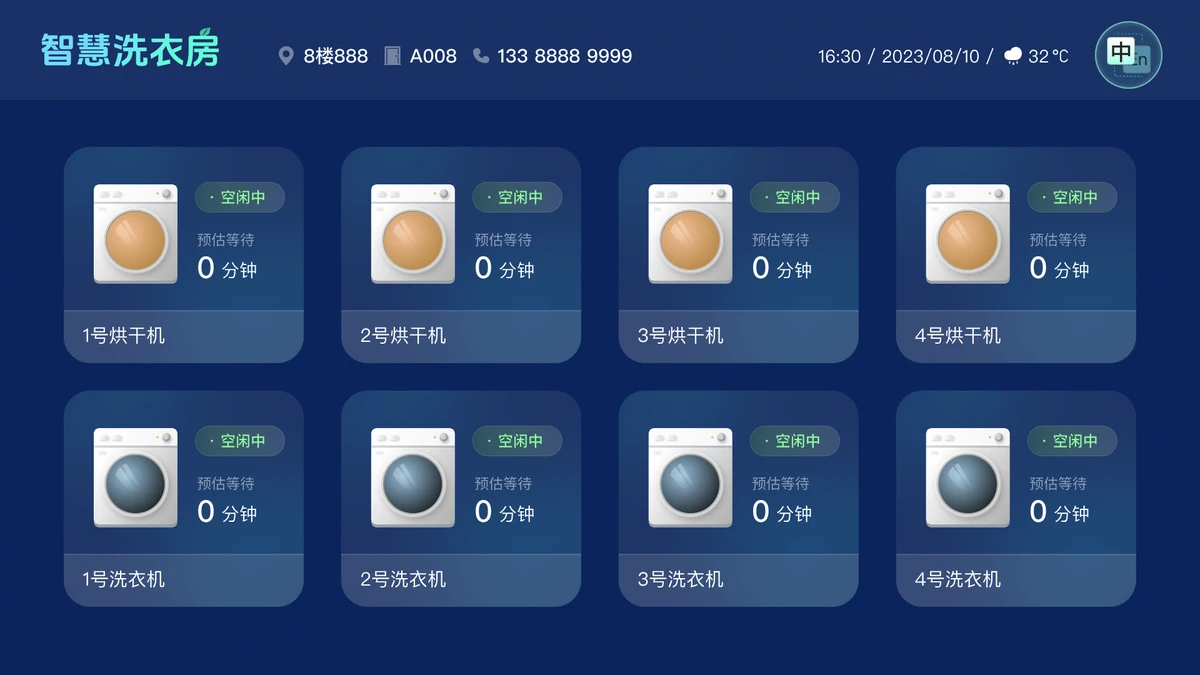1200x675 pixels.
Task: Click the washing machine icon on the 4号洗衣机 card
Action: [968, 477]
